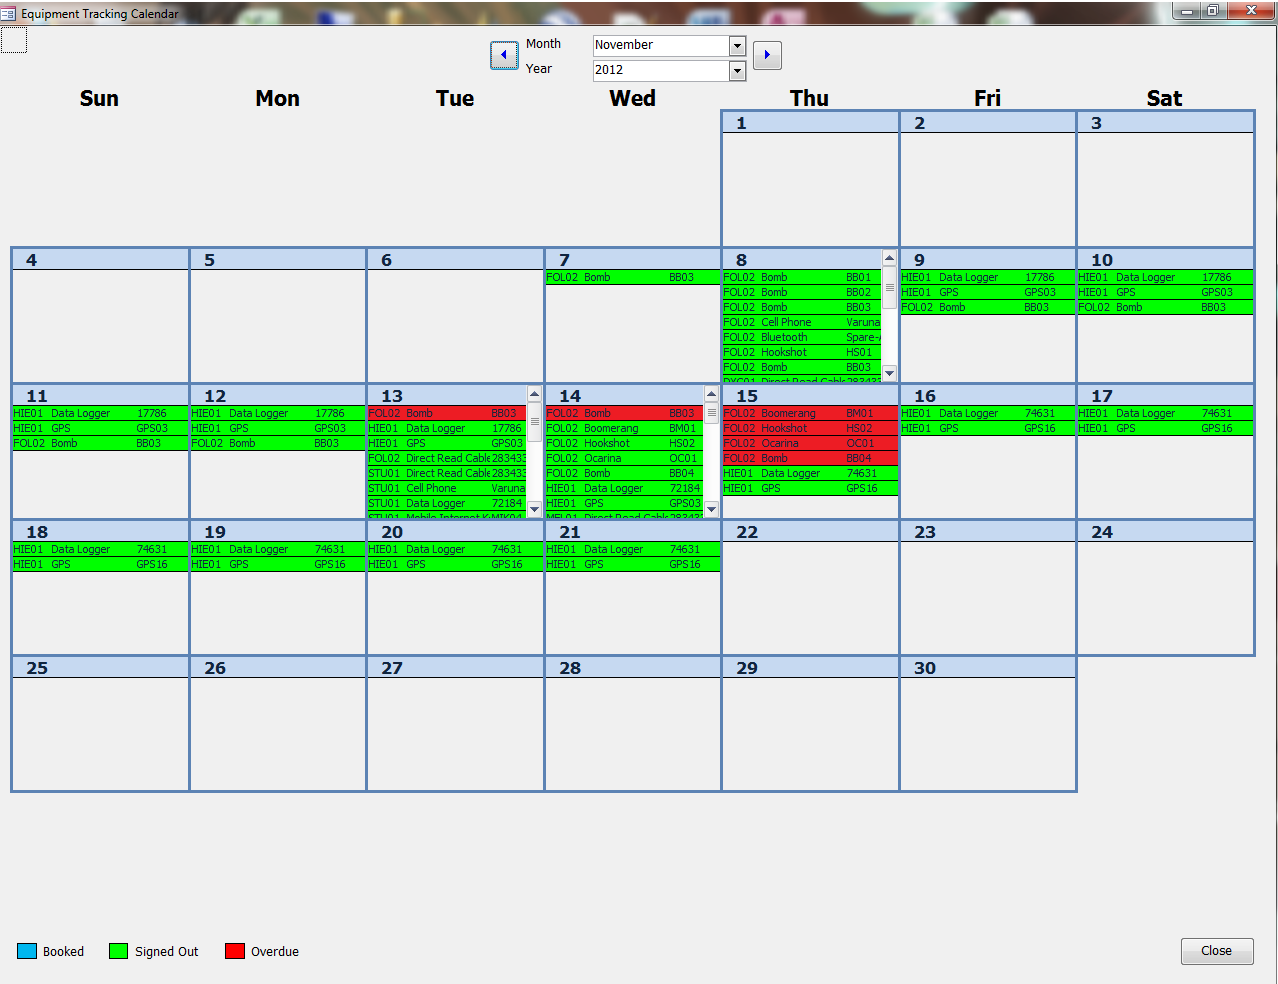This screenshot has height=984, width=1278.
Task: Open the Month dropdown arrow
Action: (x=737, y=46)
